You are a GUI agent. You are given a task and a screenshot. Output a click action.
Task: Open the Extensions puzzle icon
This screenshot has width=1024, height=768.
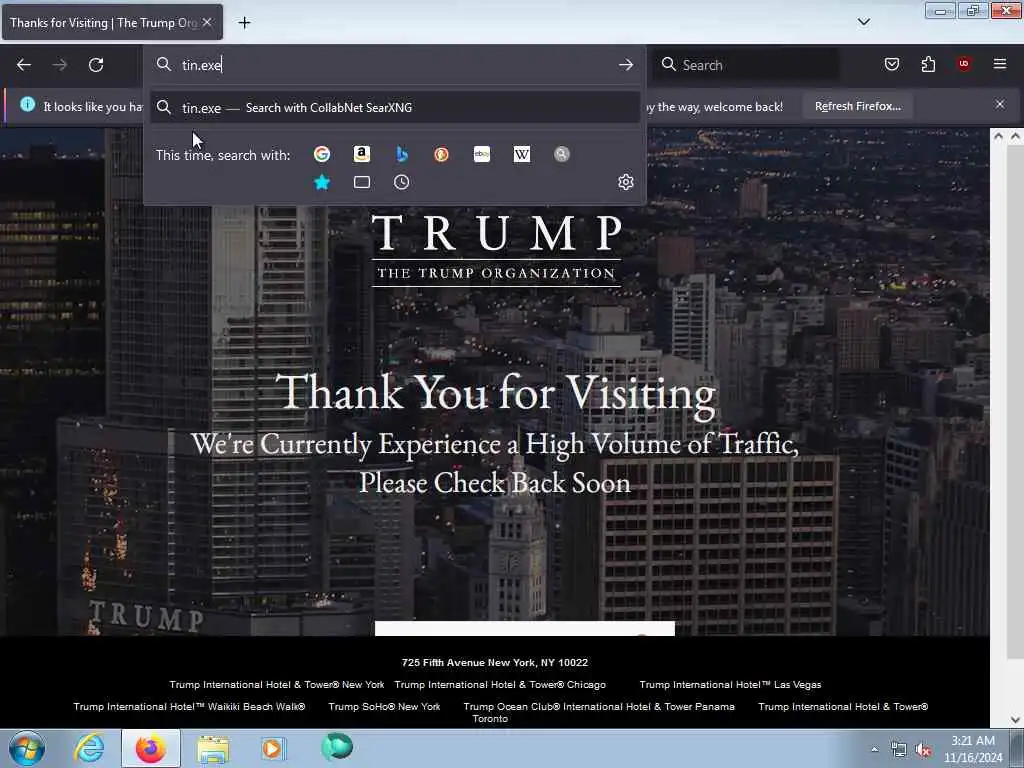tap(928, 64)
